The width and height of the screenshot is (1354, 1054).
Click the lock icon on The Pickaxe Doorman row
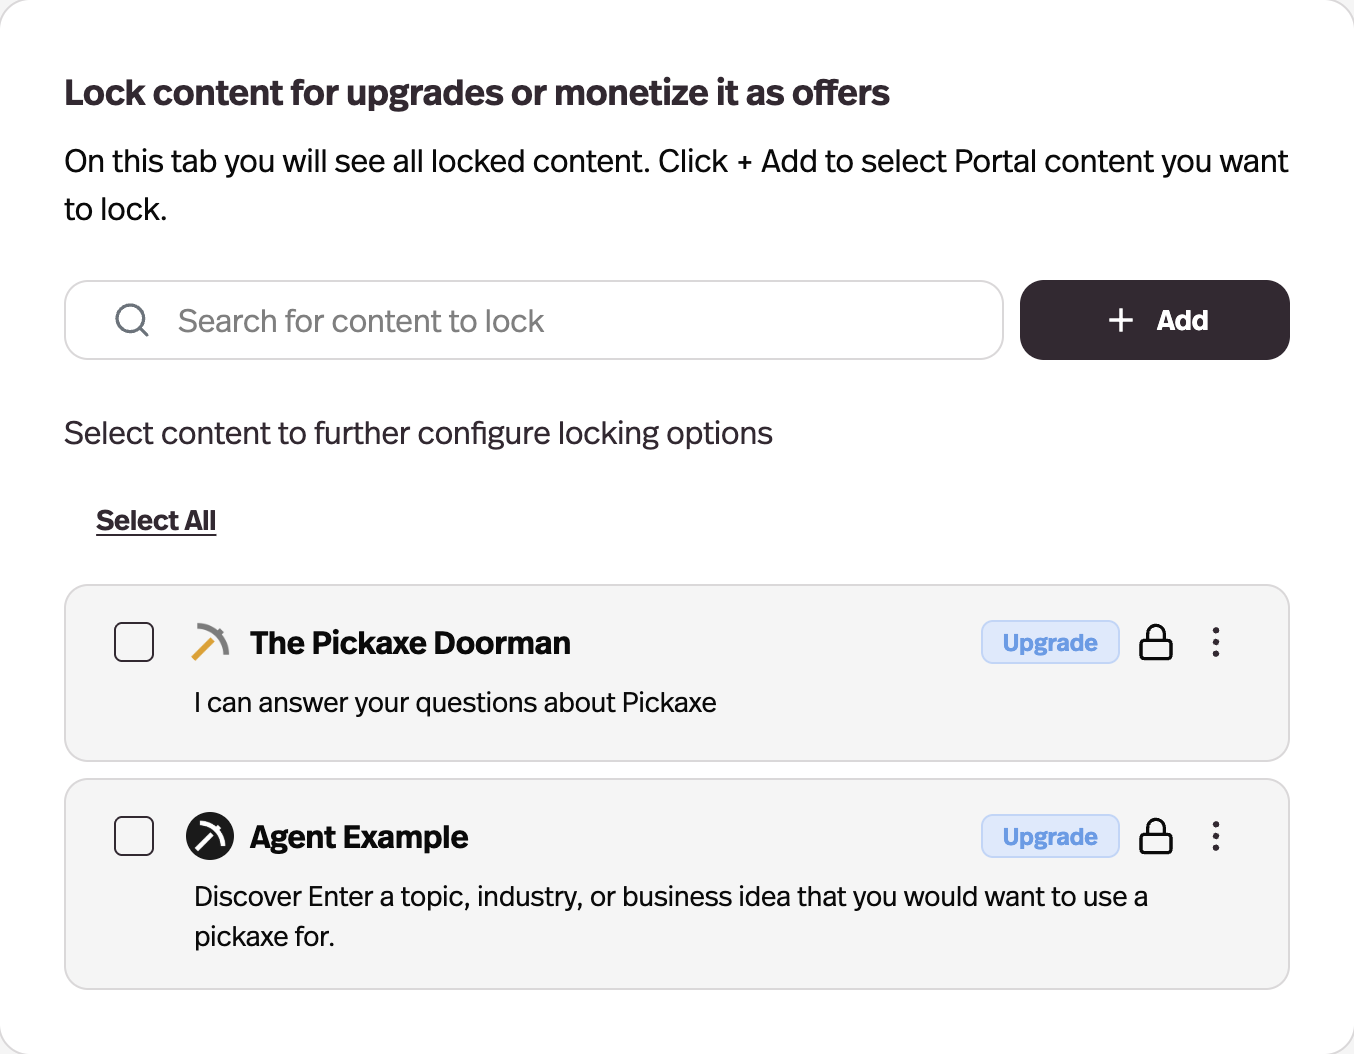[x=1156, y=642]
